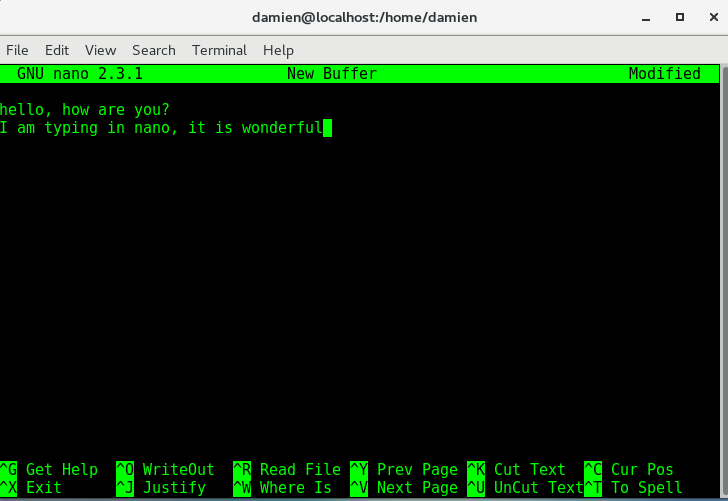
Task: Open the View menu
Action: (100, 50)
